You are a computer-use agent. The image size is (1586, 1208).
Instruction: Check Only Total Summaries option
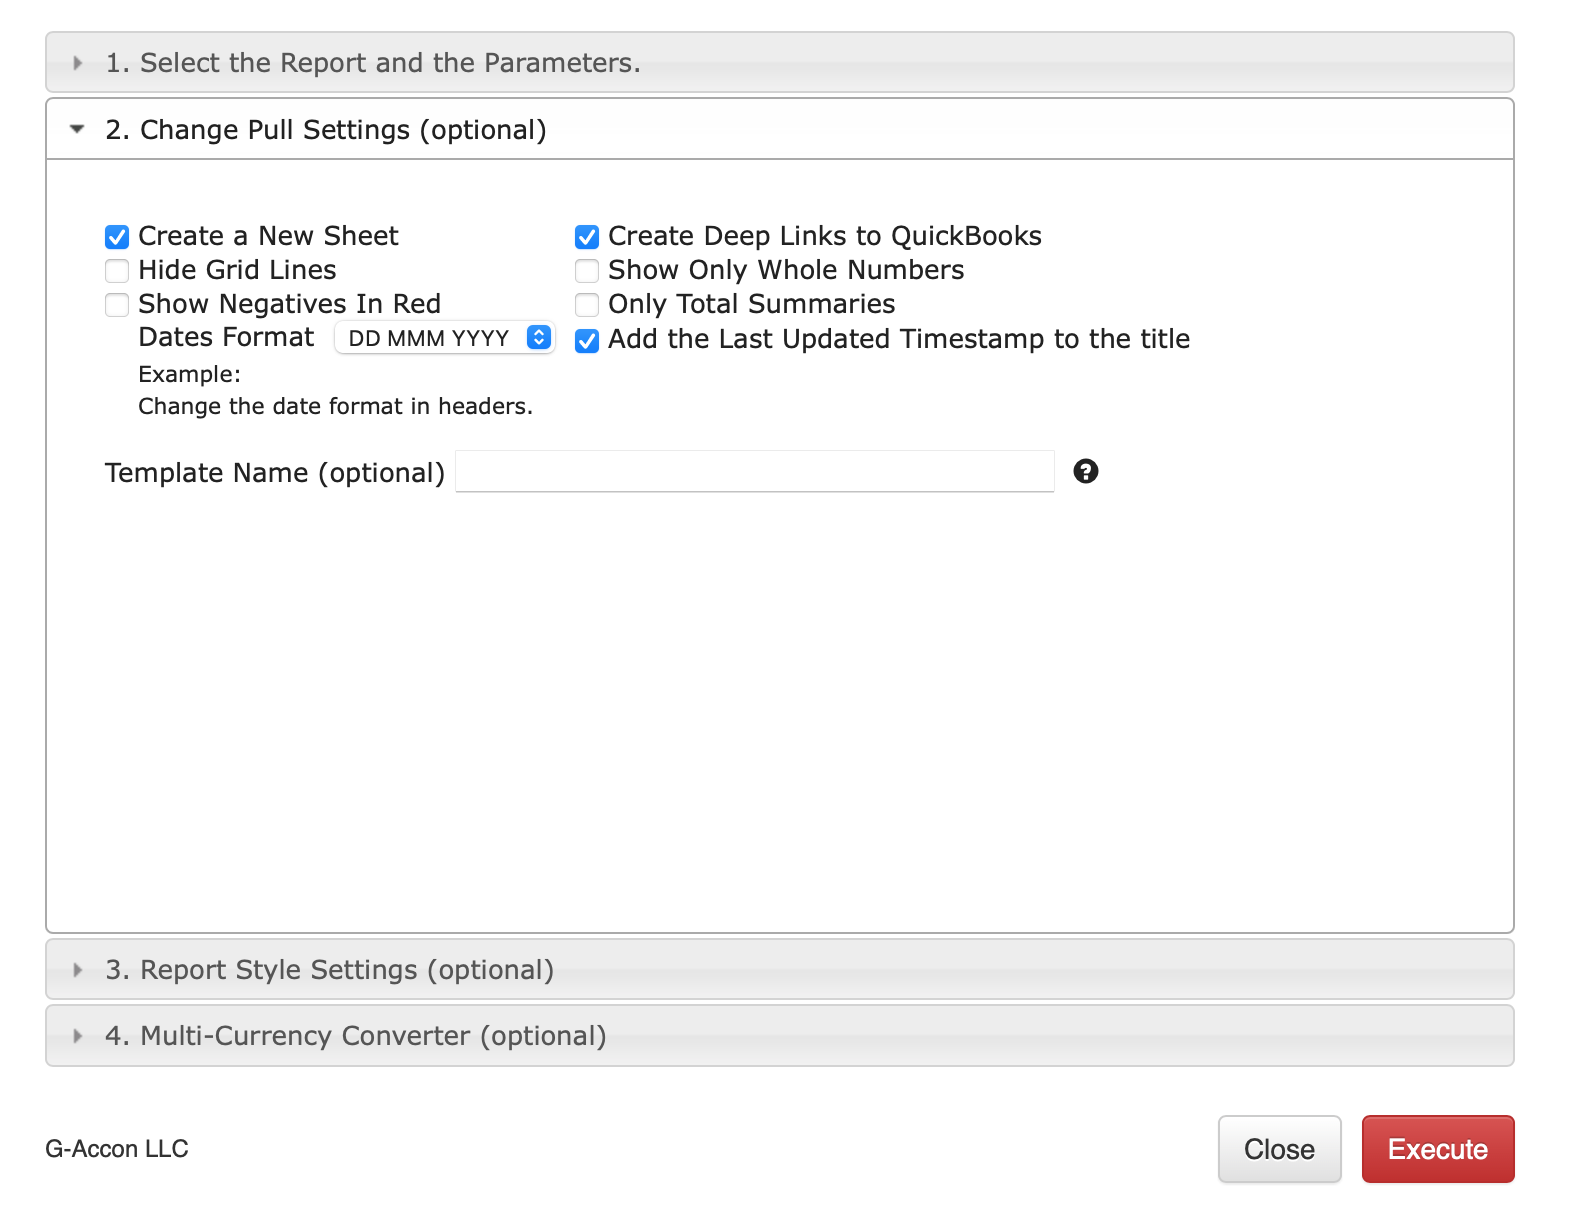click(x=587, y=305)
